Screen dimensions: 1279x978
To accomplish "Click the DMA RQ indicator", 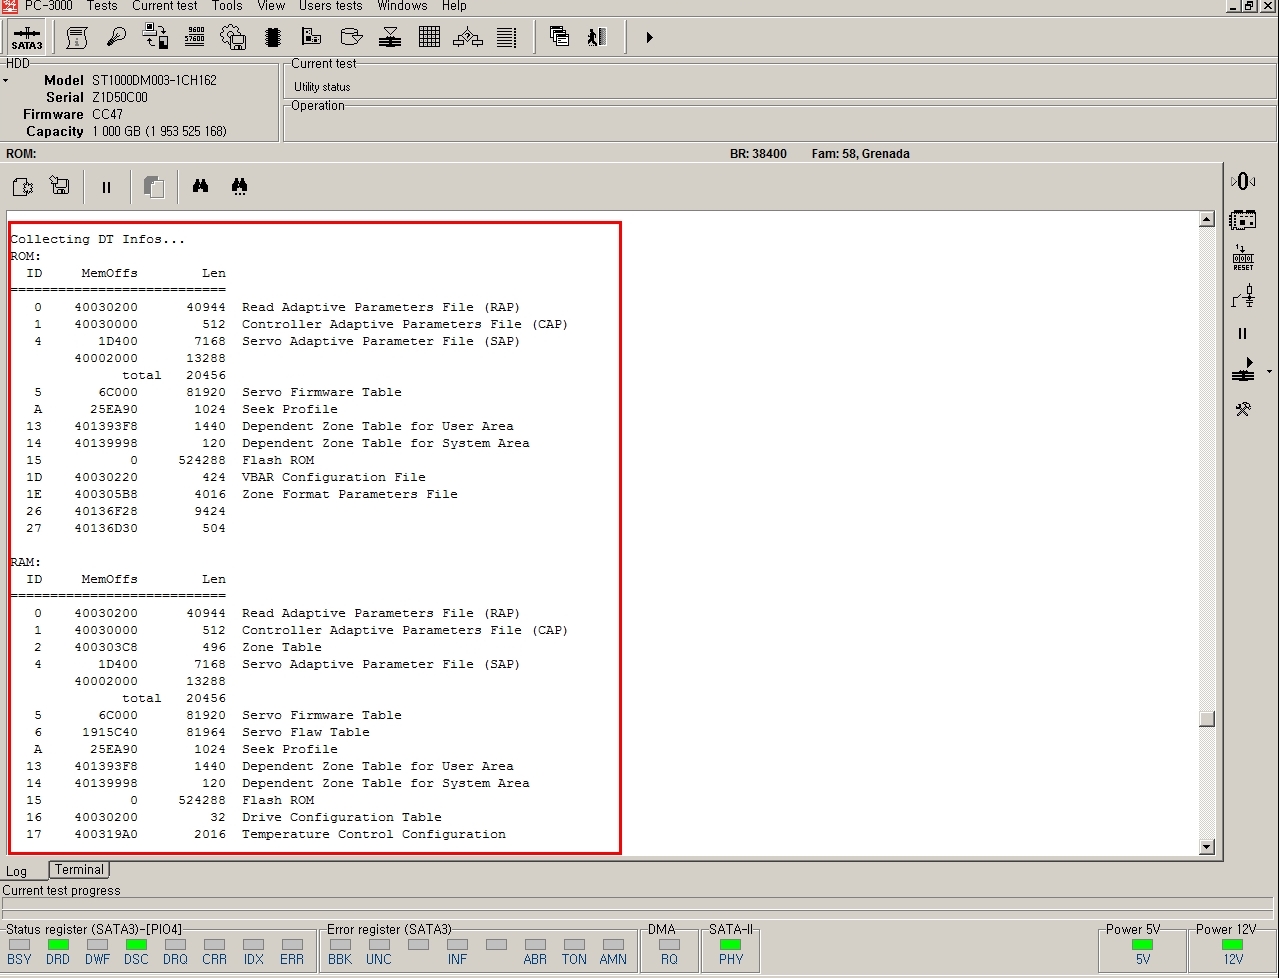I will pyautogui.click(x=669, y=944).
